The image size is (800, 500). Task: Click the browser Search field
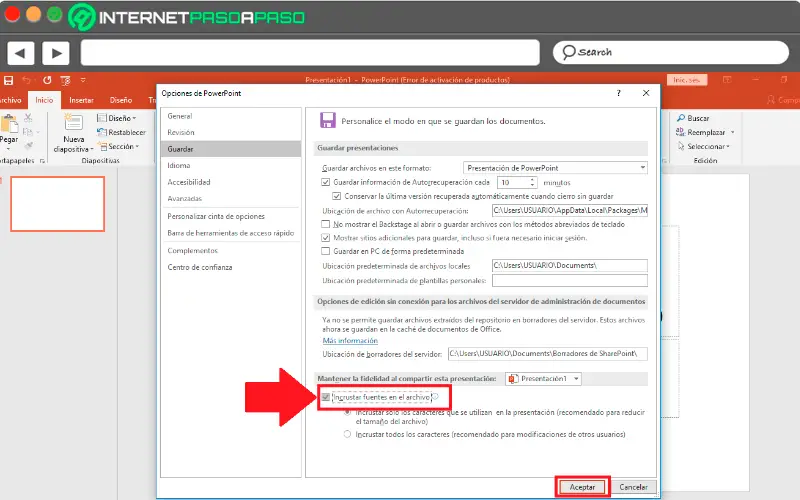pyautogui.click(x=670, y=53)
